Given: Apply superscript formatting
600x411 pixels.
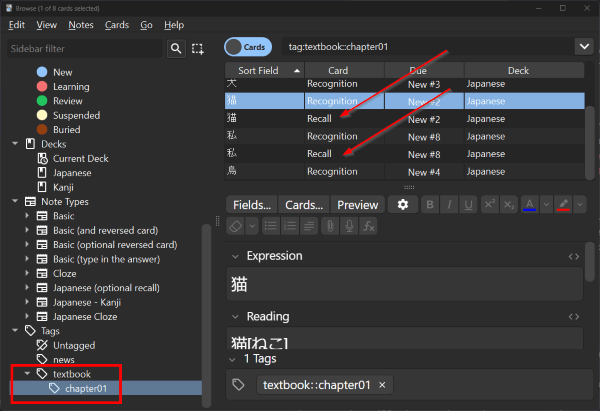Looking at the screenshot, I should click(490, 205).
